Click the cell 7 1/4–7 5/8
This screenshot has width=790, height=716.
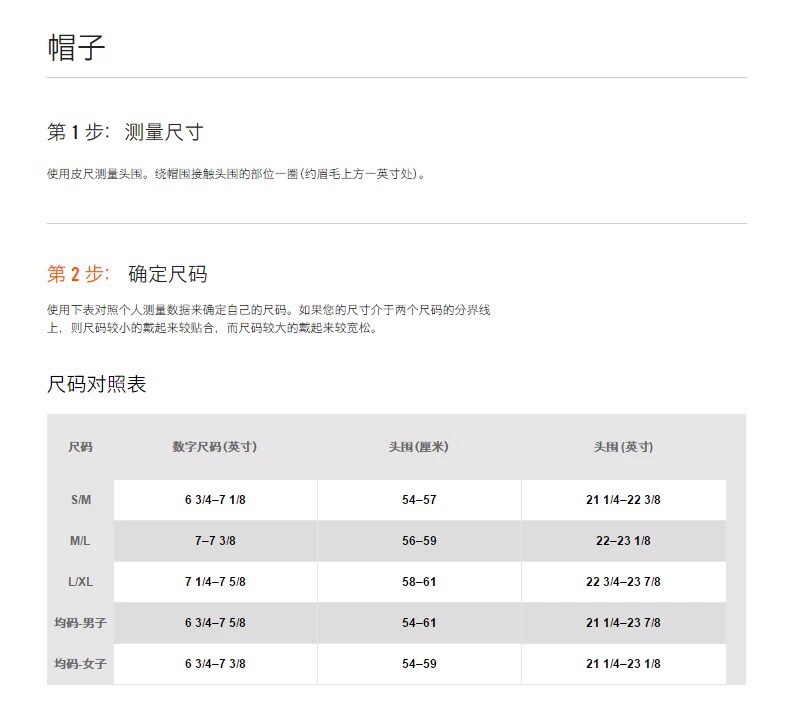pyautogui.click(x=215, y=582)
